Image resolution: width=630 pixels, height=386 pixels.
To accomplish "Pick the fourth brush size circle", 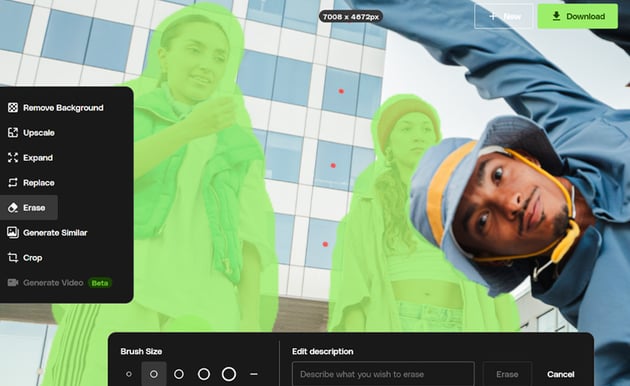I will [x=204, y=374].
